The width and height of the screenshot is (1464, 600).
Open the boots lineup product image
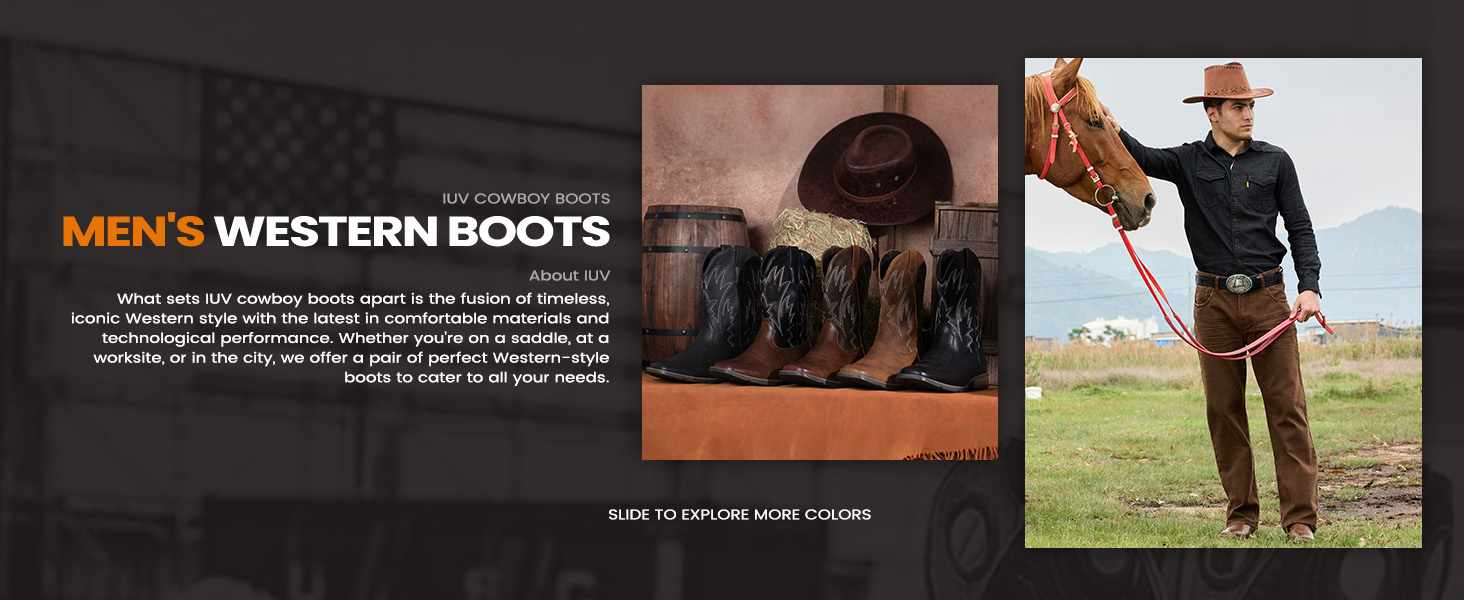click(819, 272)
